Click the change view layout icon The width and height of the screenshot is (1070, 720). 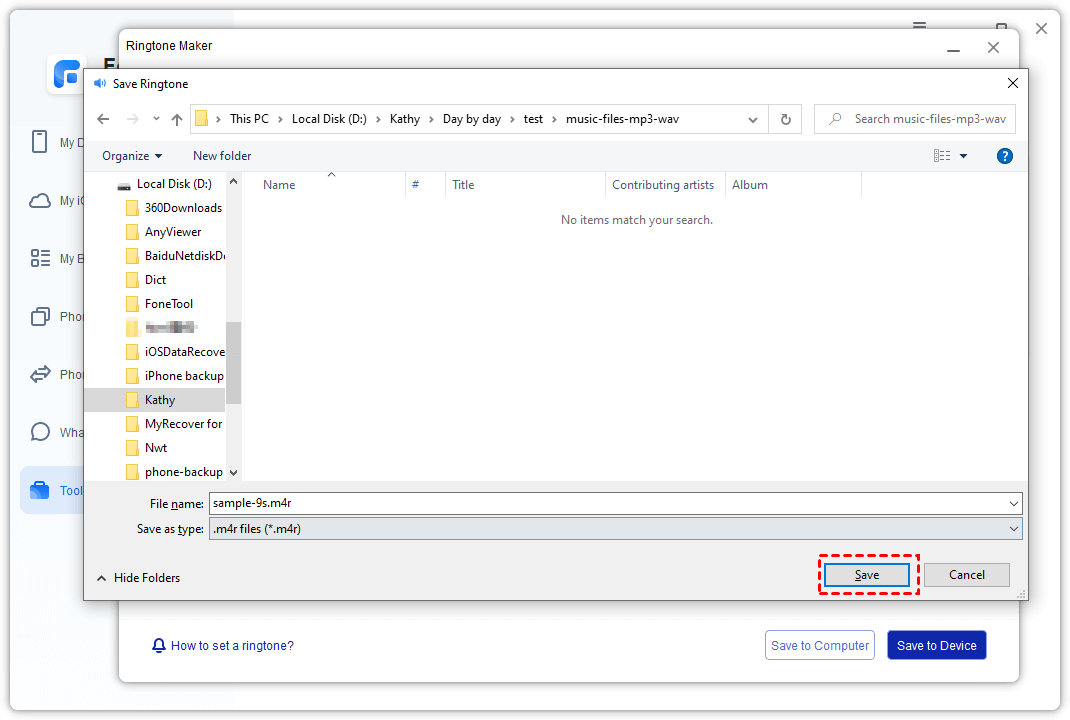click(942, 156)
